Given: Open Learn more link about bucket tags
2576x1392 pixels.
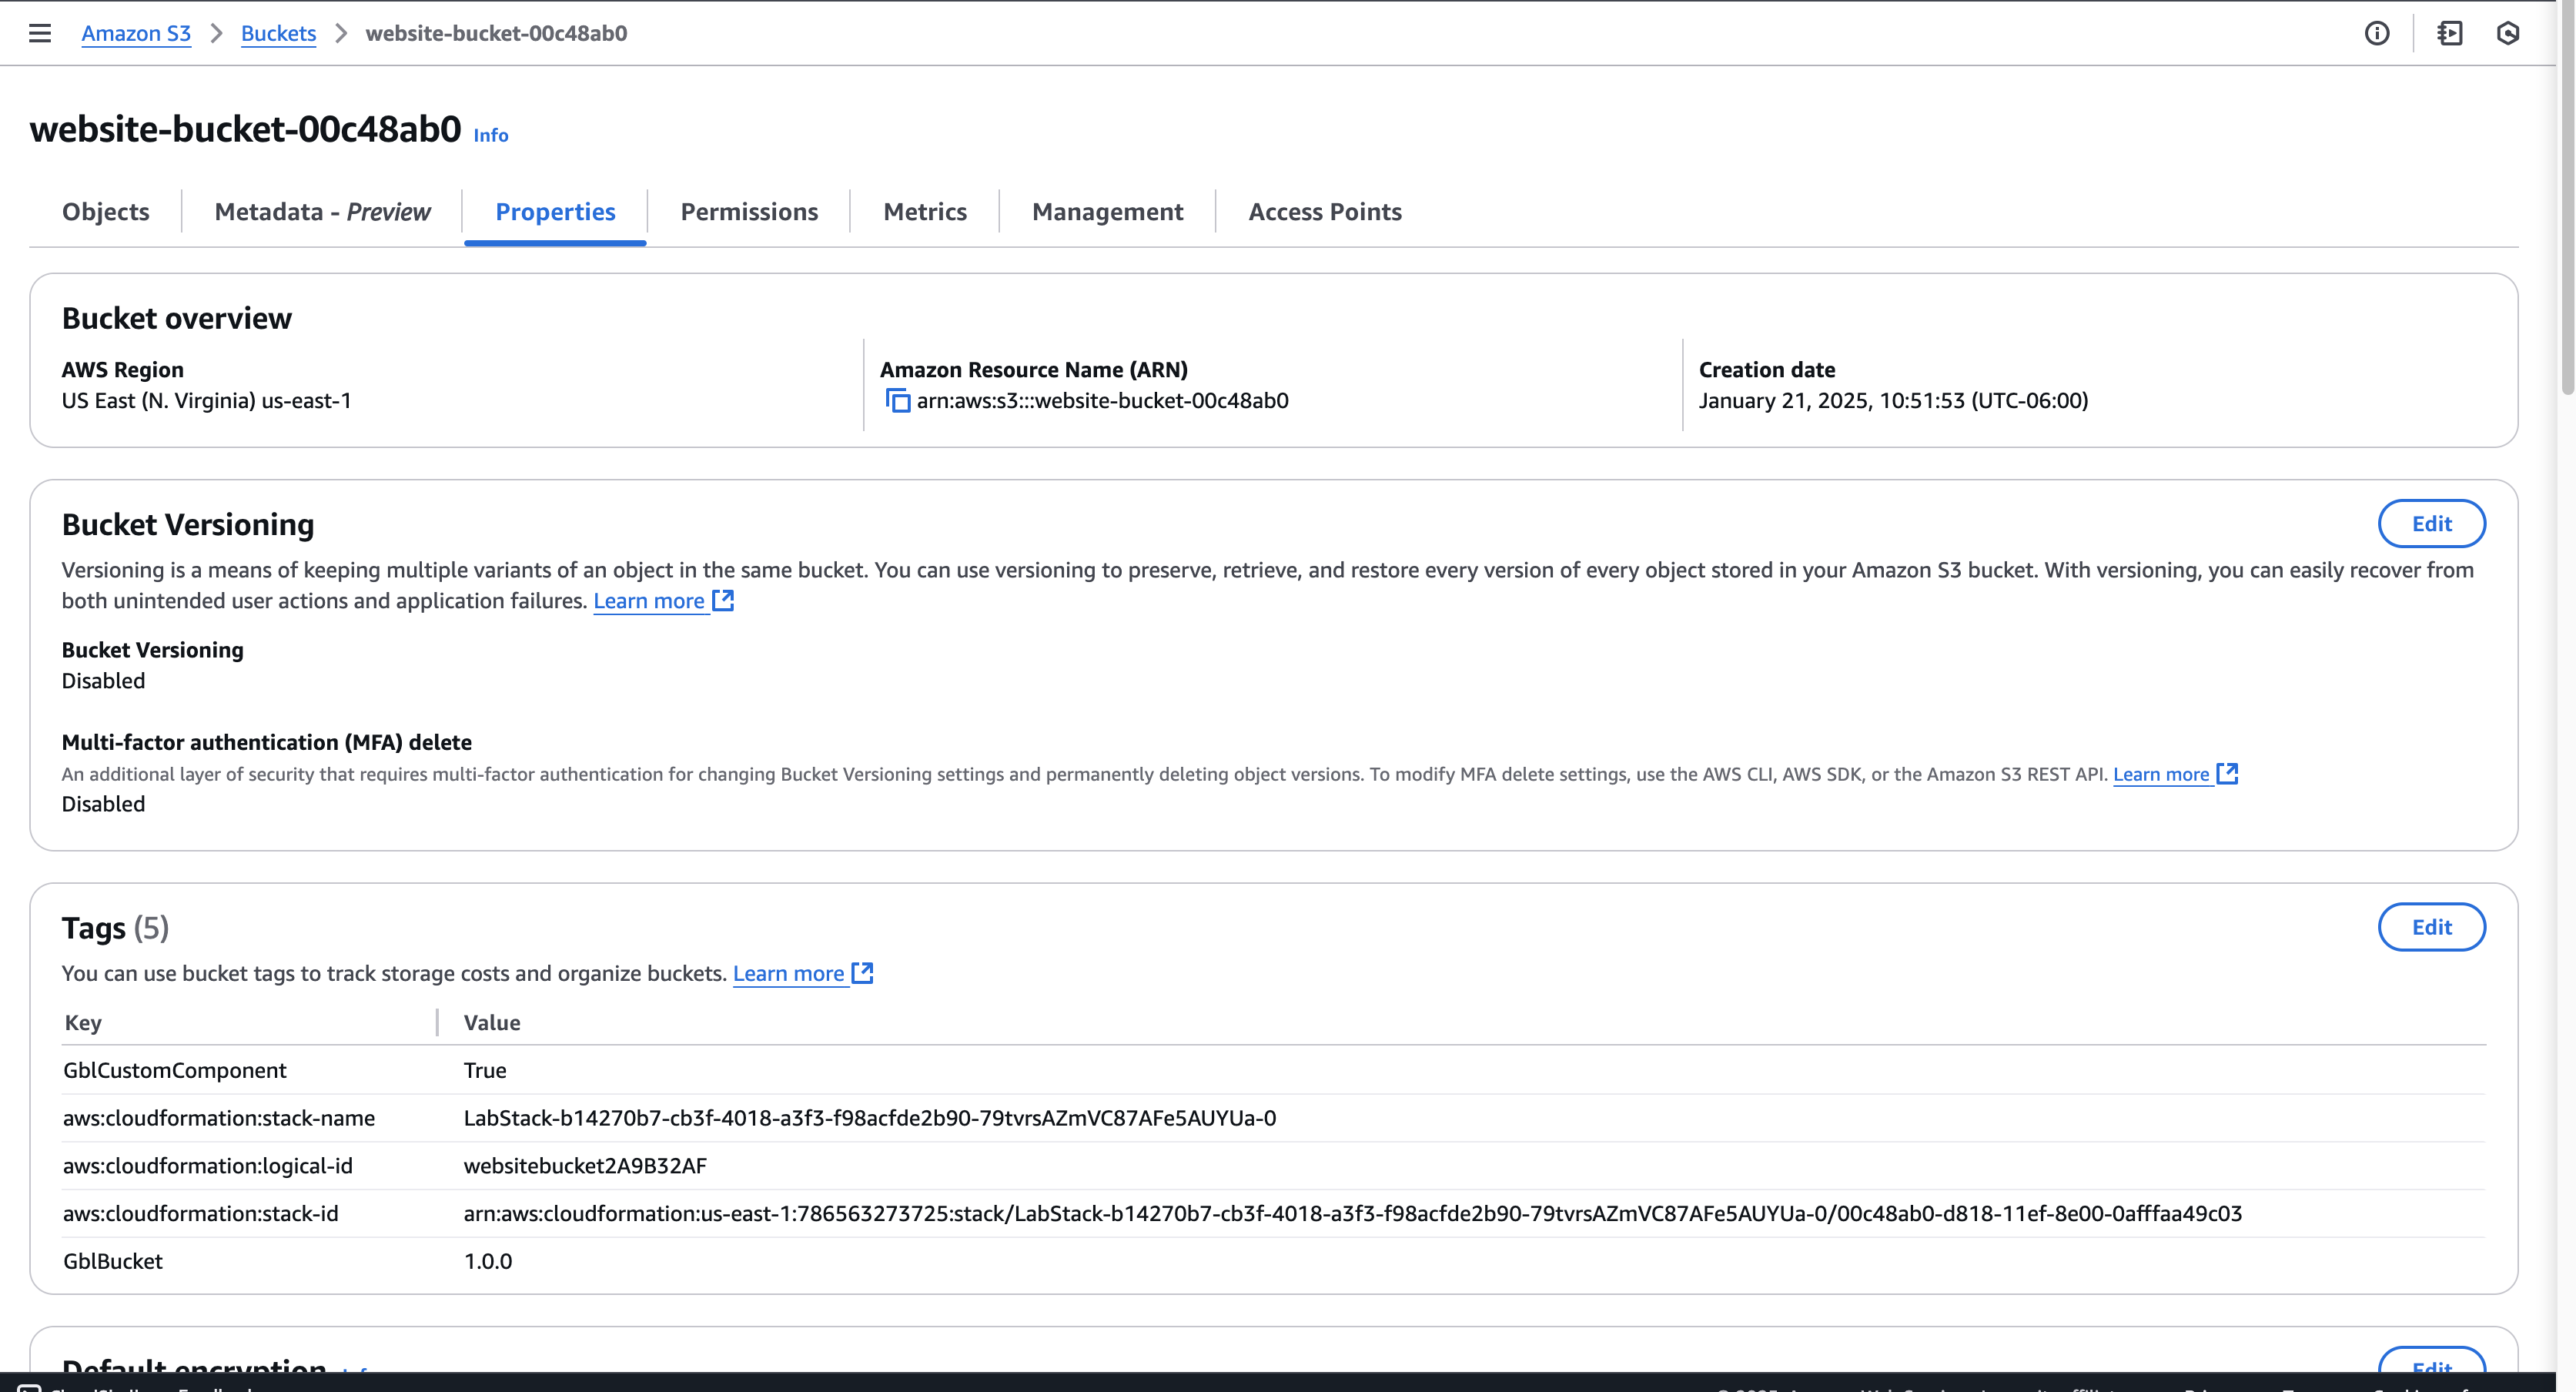Looking at the screenshot, I should (x=789, y=973).
